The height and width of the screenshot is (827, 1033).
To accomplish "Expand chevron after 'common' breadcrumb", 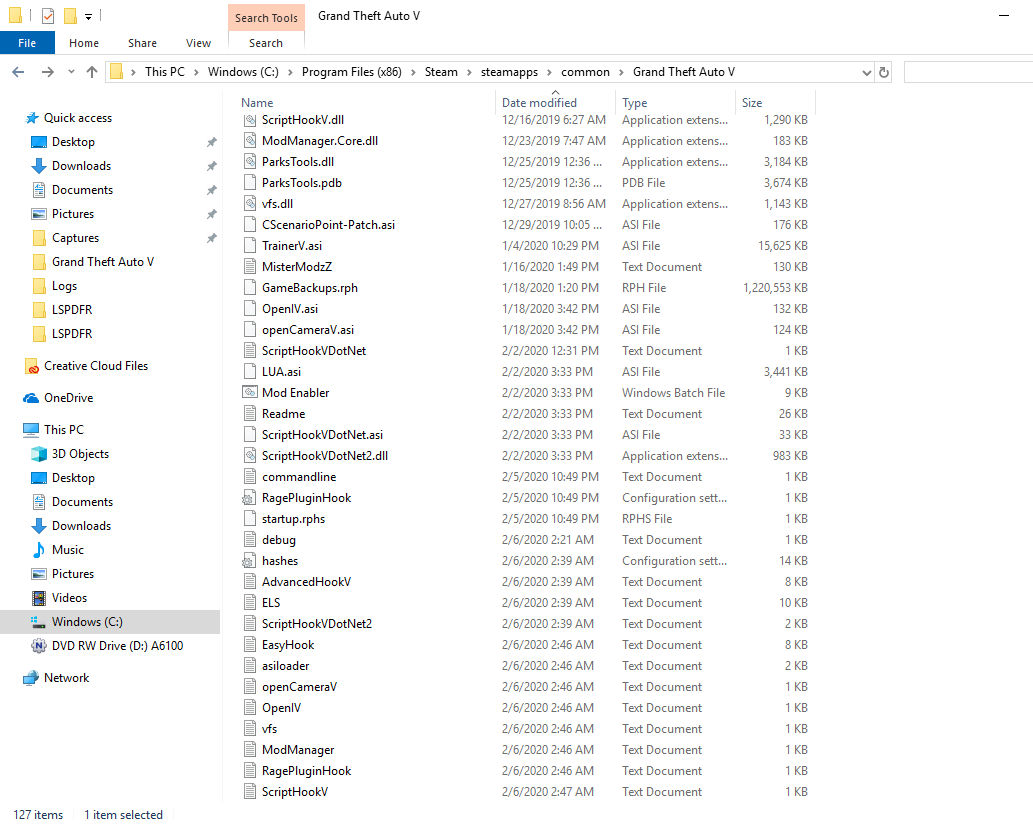I will 621,72.
